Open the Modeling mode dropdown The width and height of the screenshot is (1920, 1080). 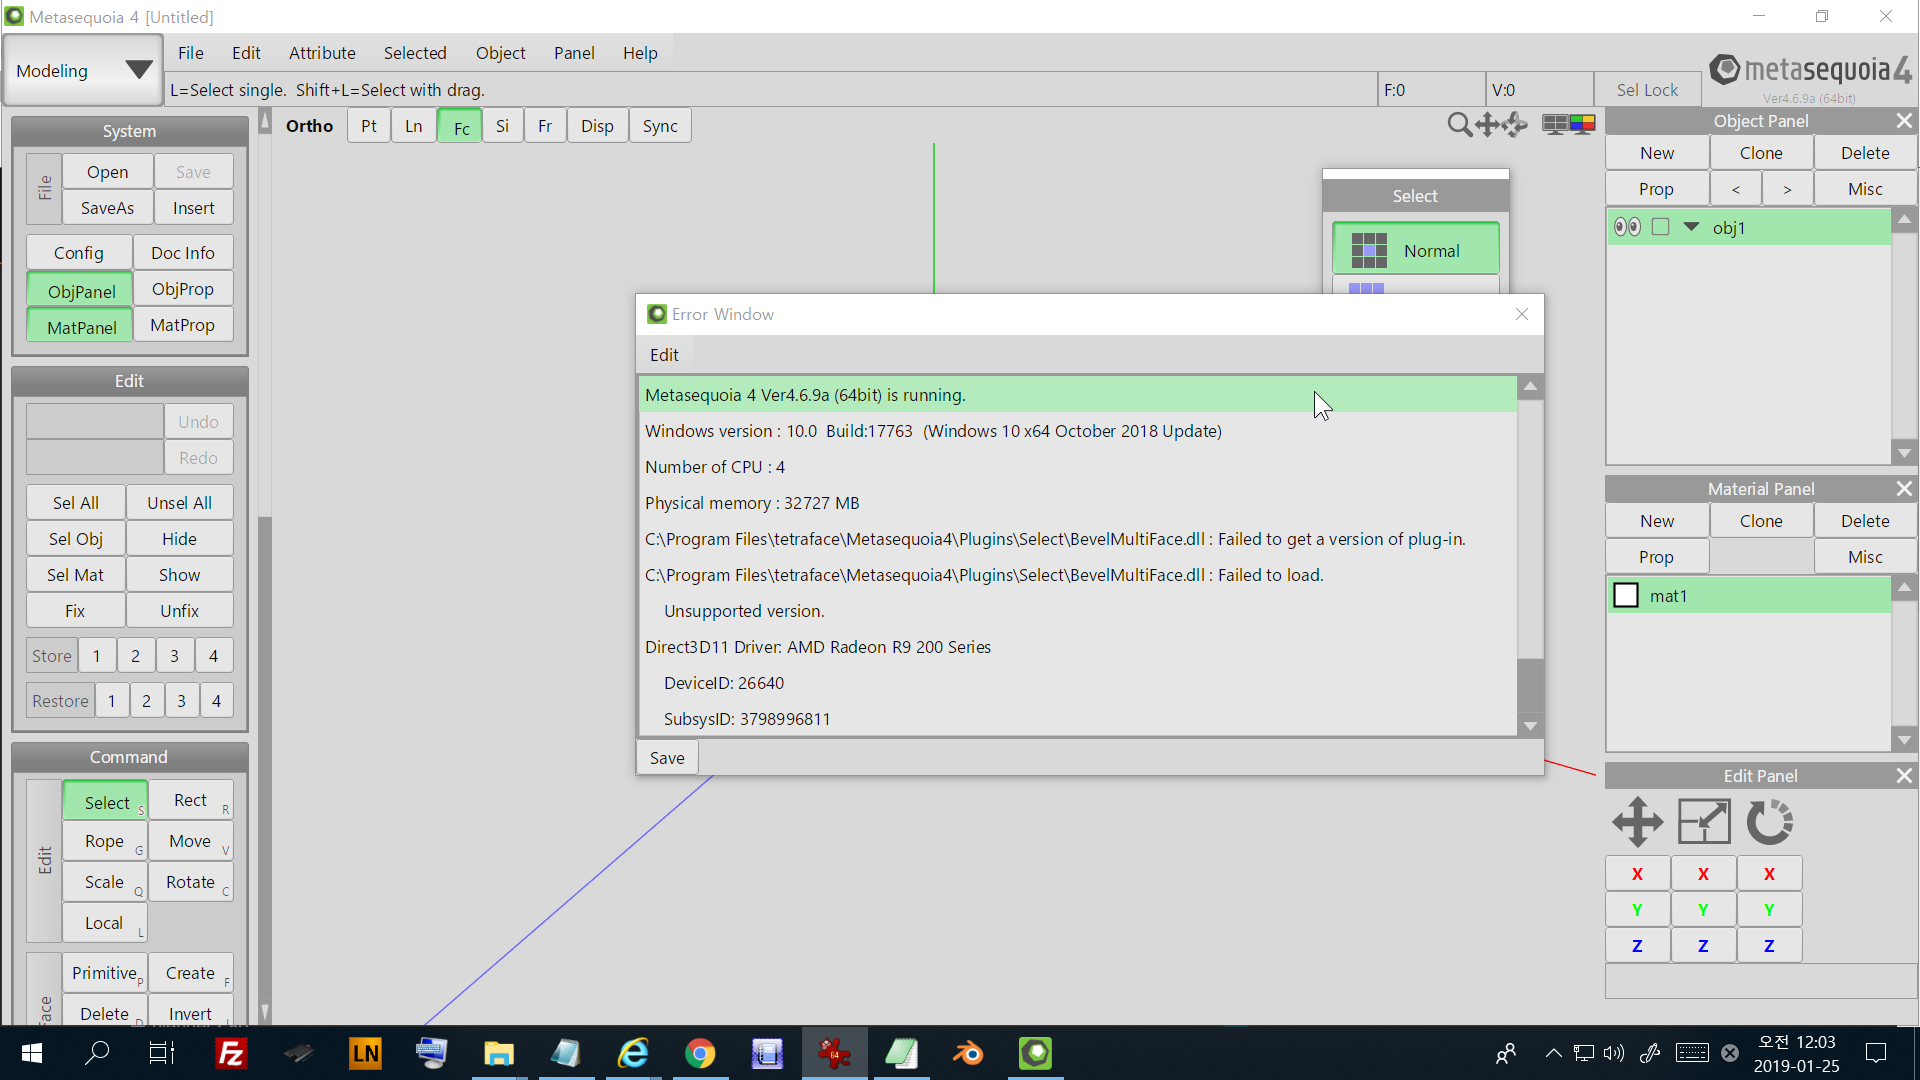click(x=83, y=70)
